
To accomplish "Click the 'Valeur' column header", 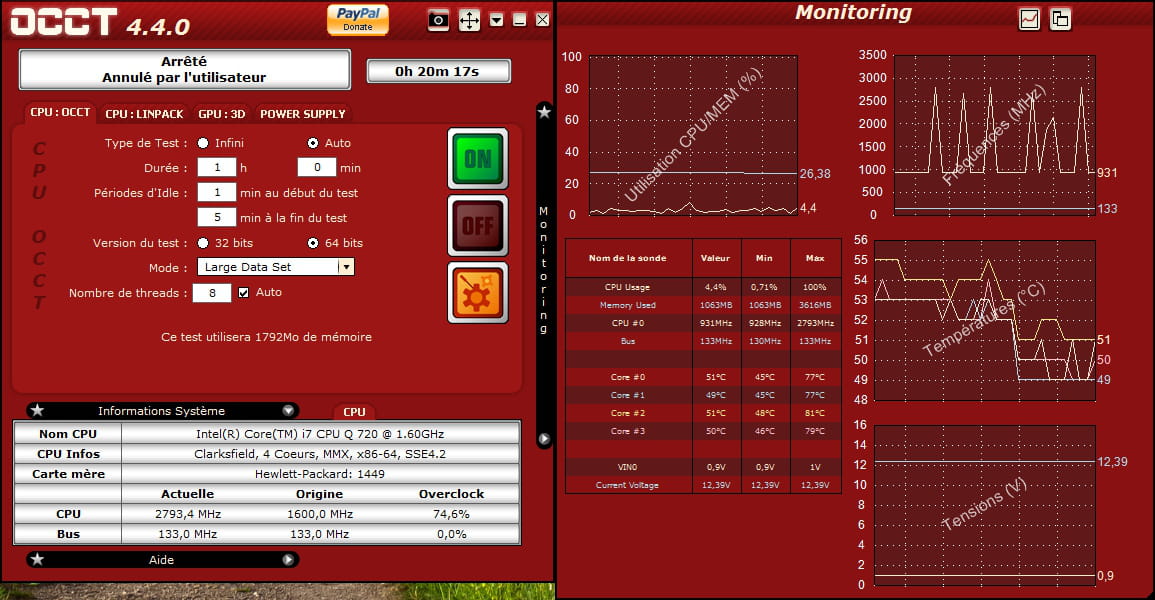I will [715, 258].
